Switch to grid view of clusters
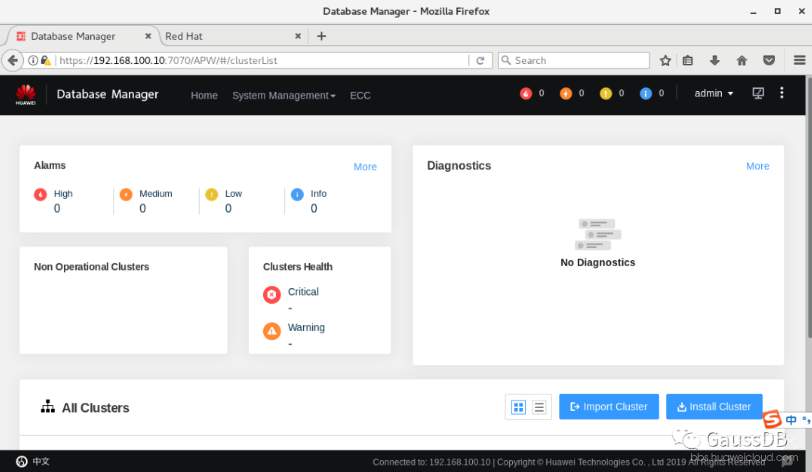The height and width of the screenshot is (472, 812). (x=518, y=407)
